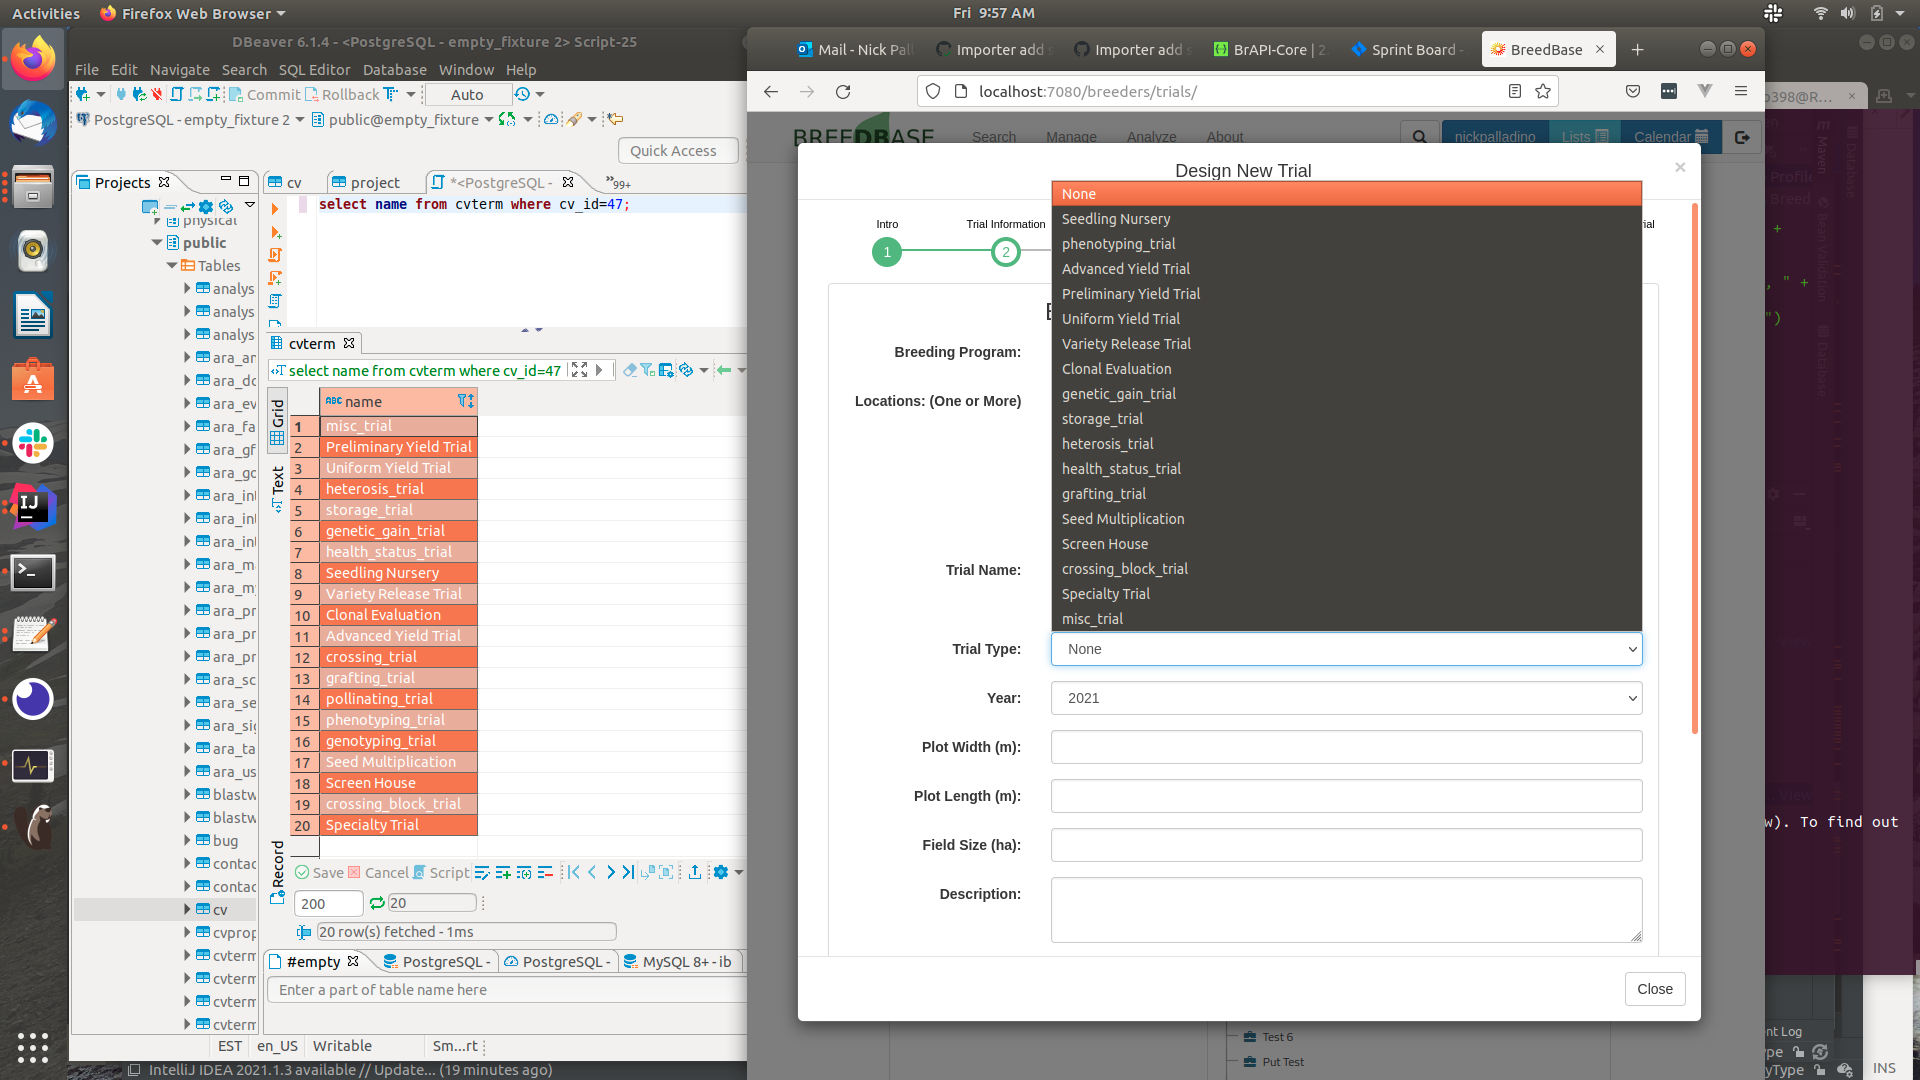The width and height of the screenshot is (1920, 1080).
Task: Switch to Grid view of results
Action: click(278, 420)
